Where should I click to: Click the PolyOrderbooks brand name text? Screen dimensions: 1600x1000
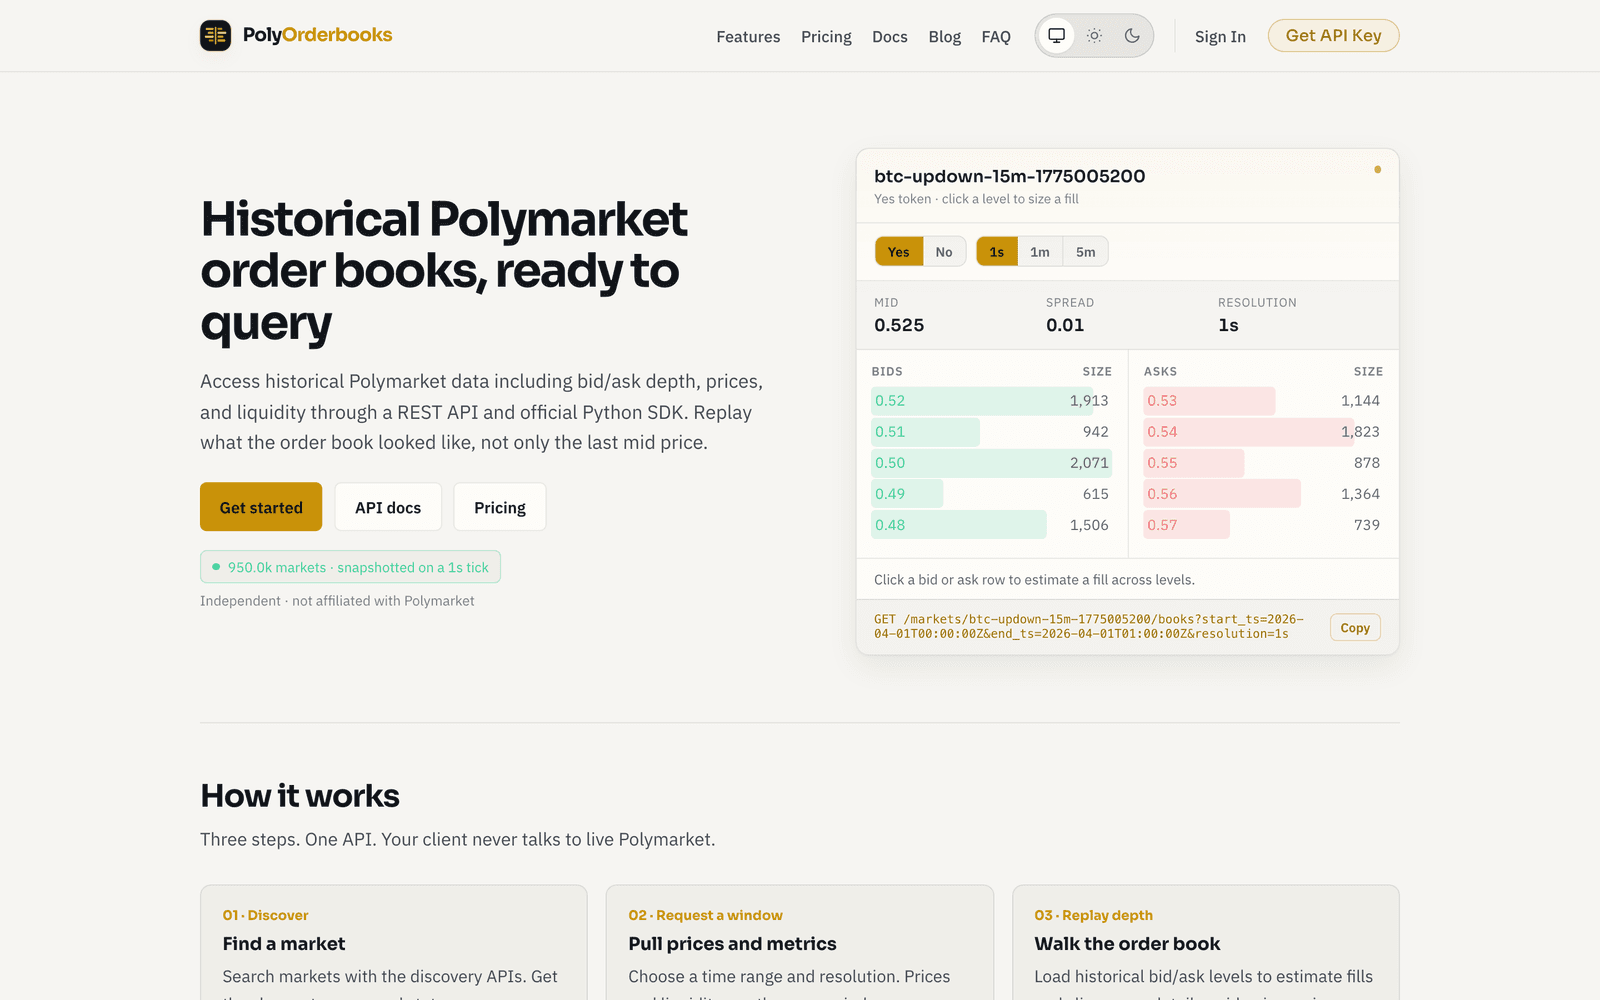coord(317,35)
